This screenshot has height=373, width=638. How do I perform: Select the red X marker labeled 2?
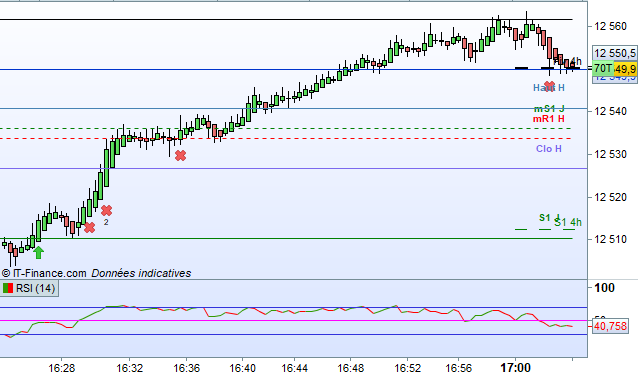(x=106, y=210)
